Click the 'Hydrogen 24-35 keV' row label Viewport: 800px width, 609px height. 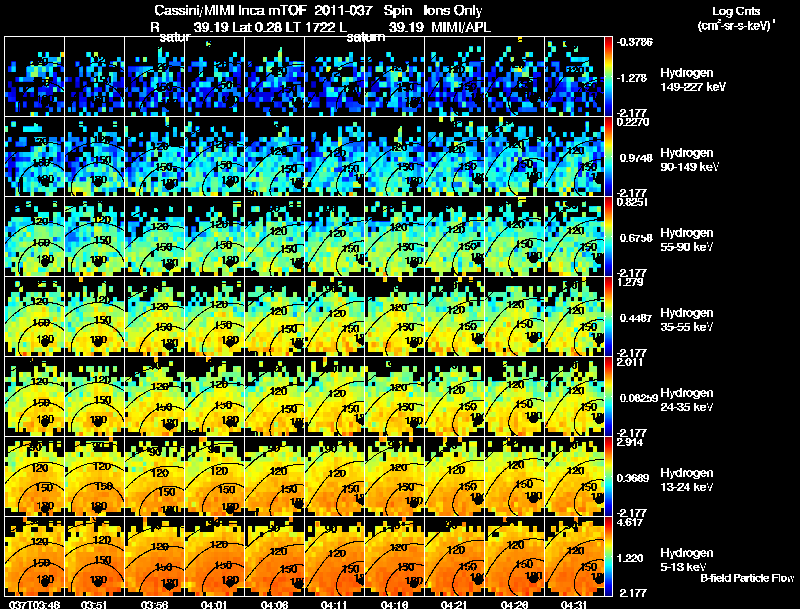coord(687,400)
